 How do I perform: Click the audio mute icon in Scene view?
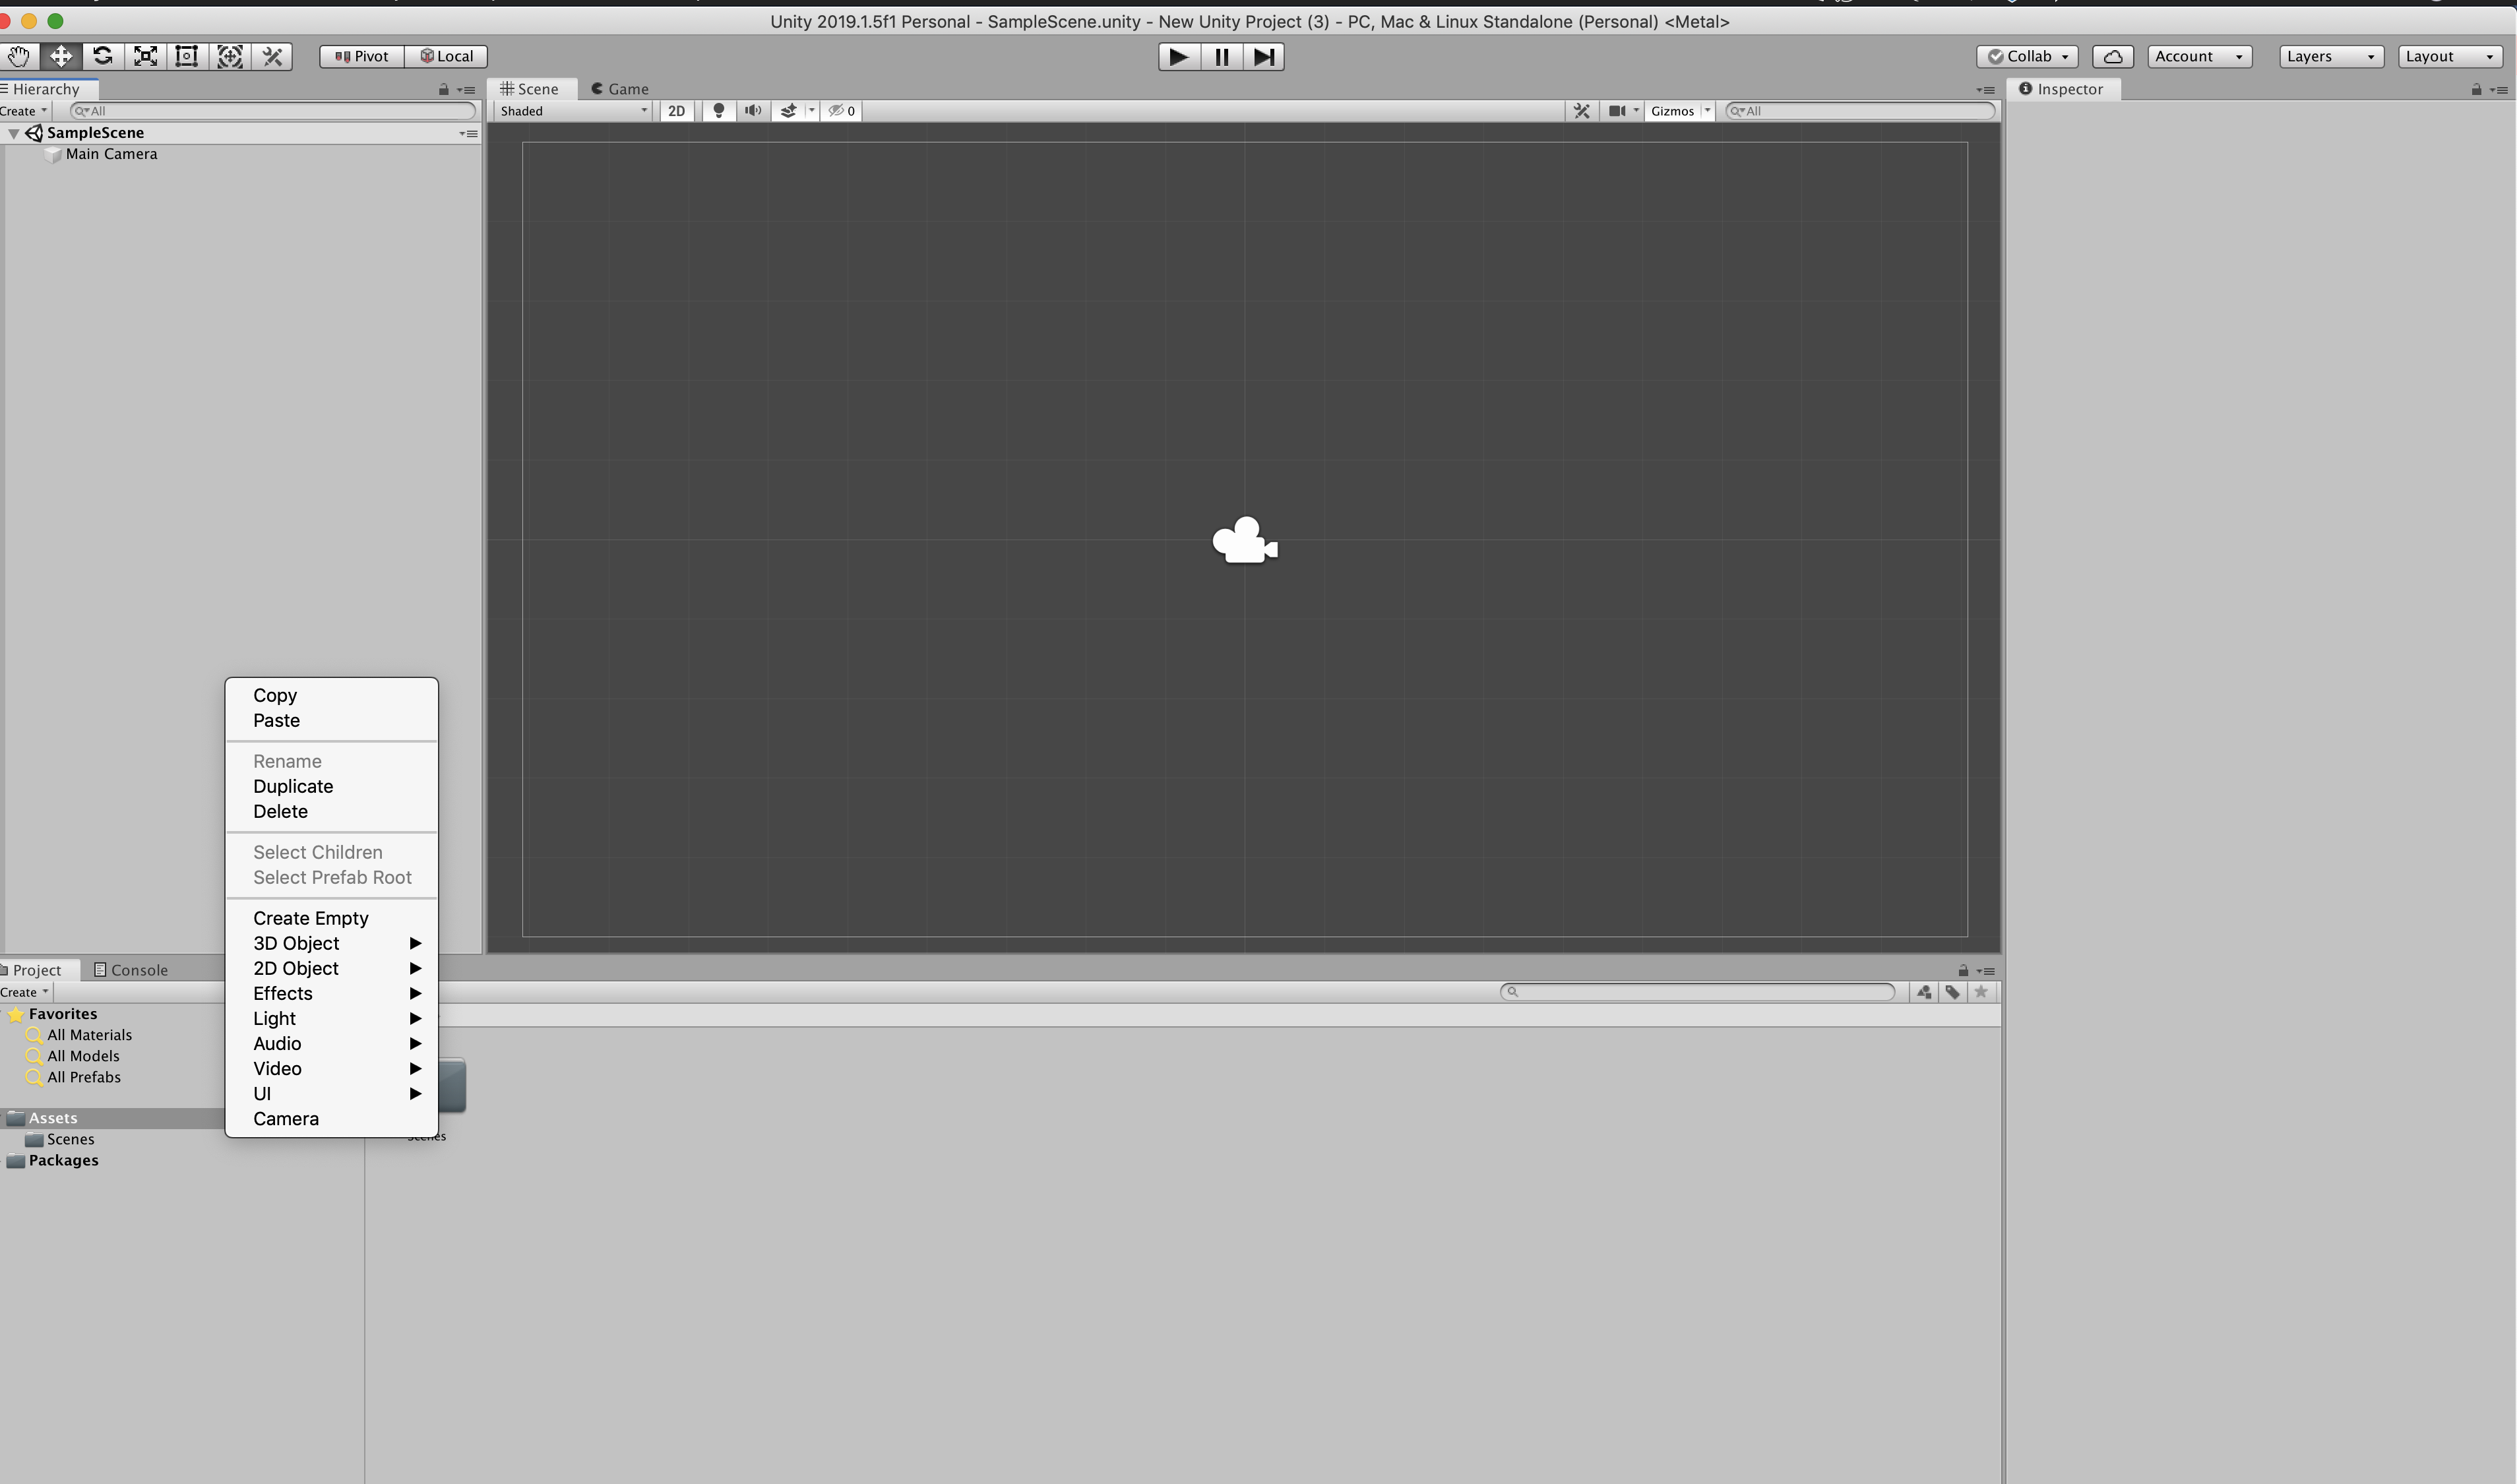click(x=754, y=111)
